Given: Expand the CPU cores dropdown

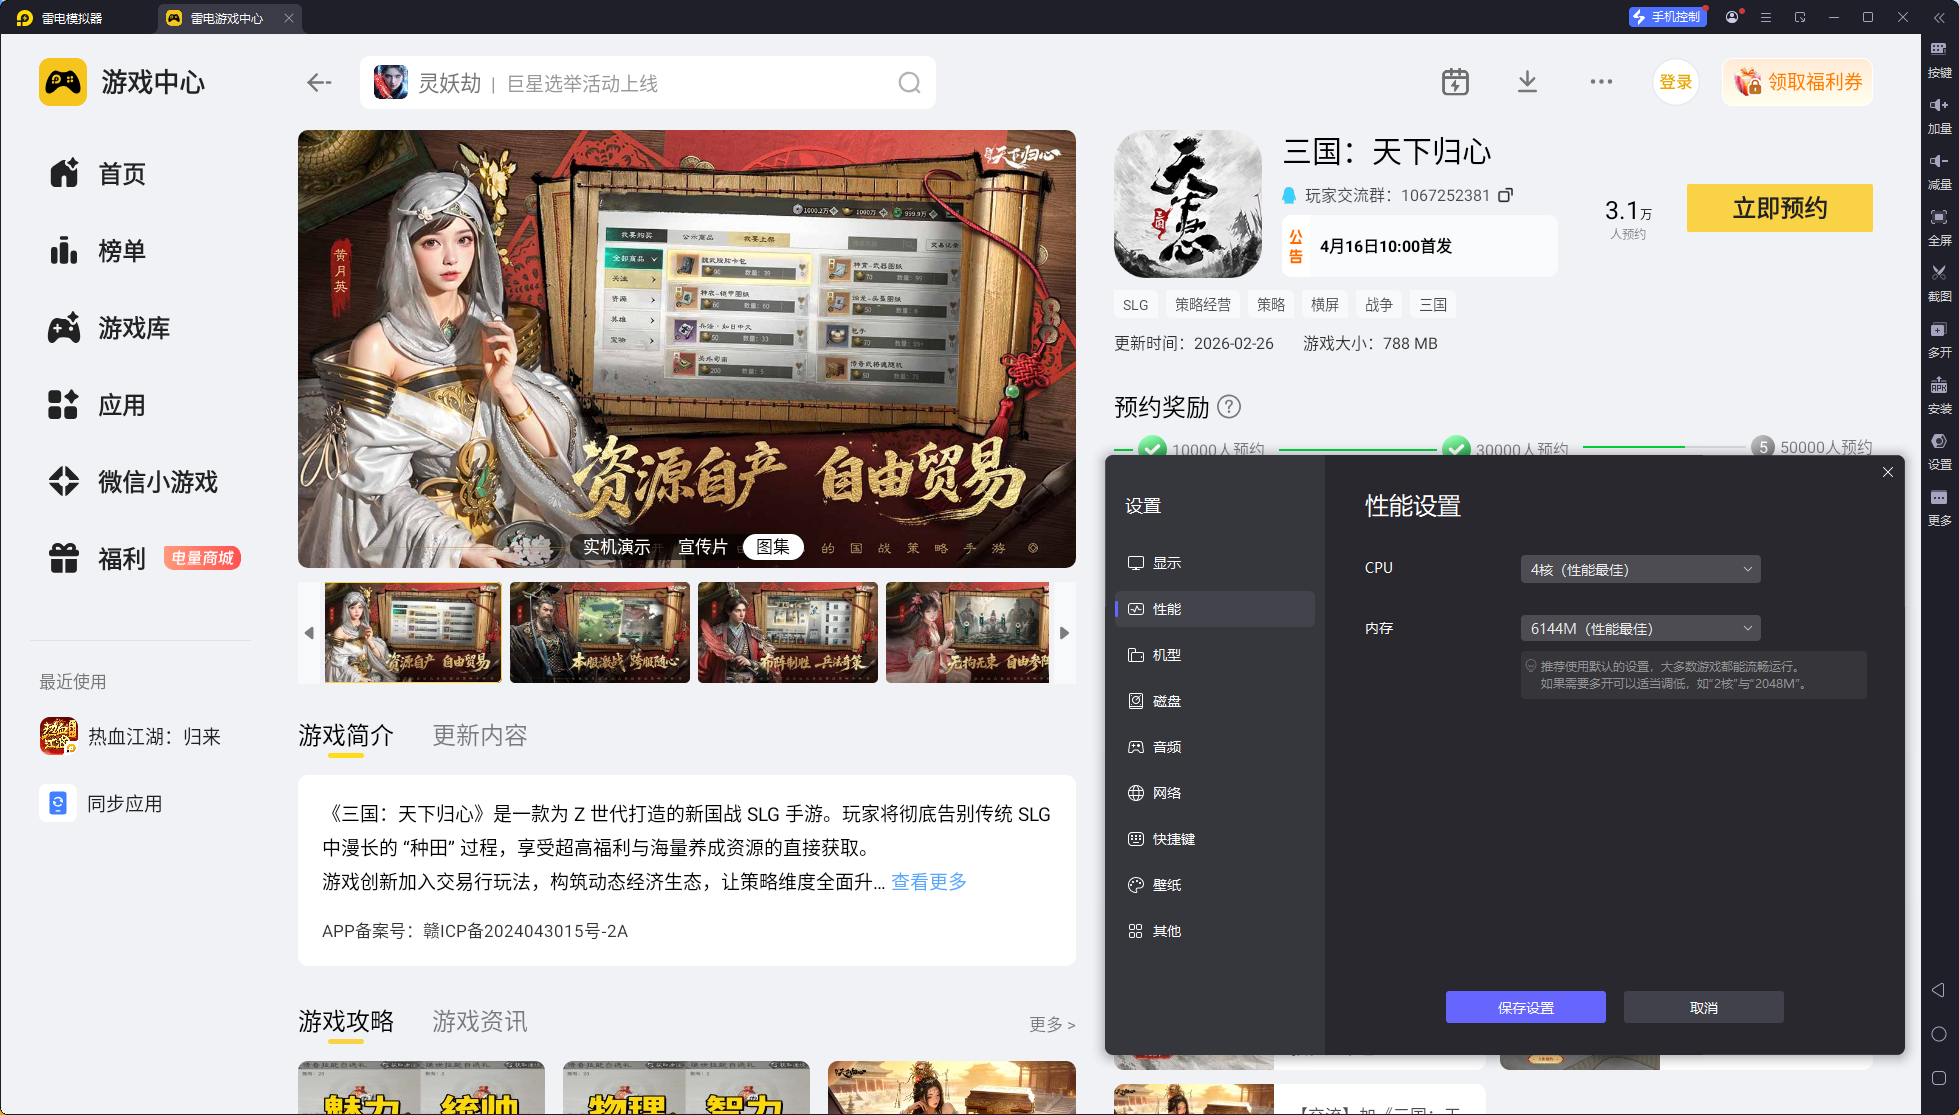Looking at the screenshot, I should (1640, 569).
